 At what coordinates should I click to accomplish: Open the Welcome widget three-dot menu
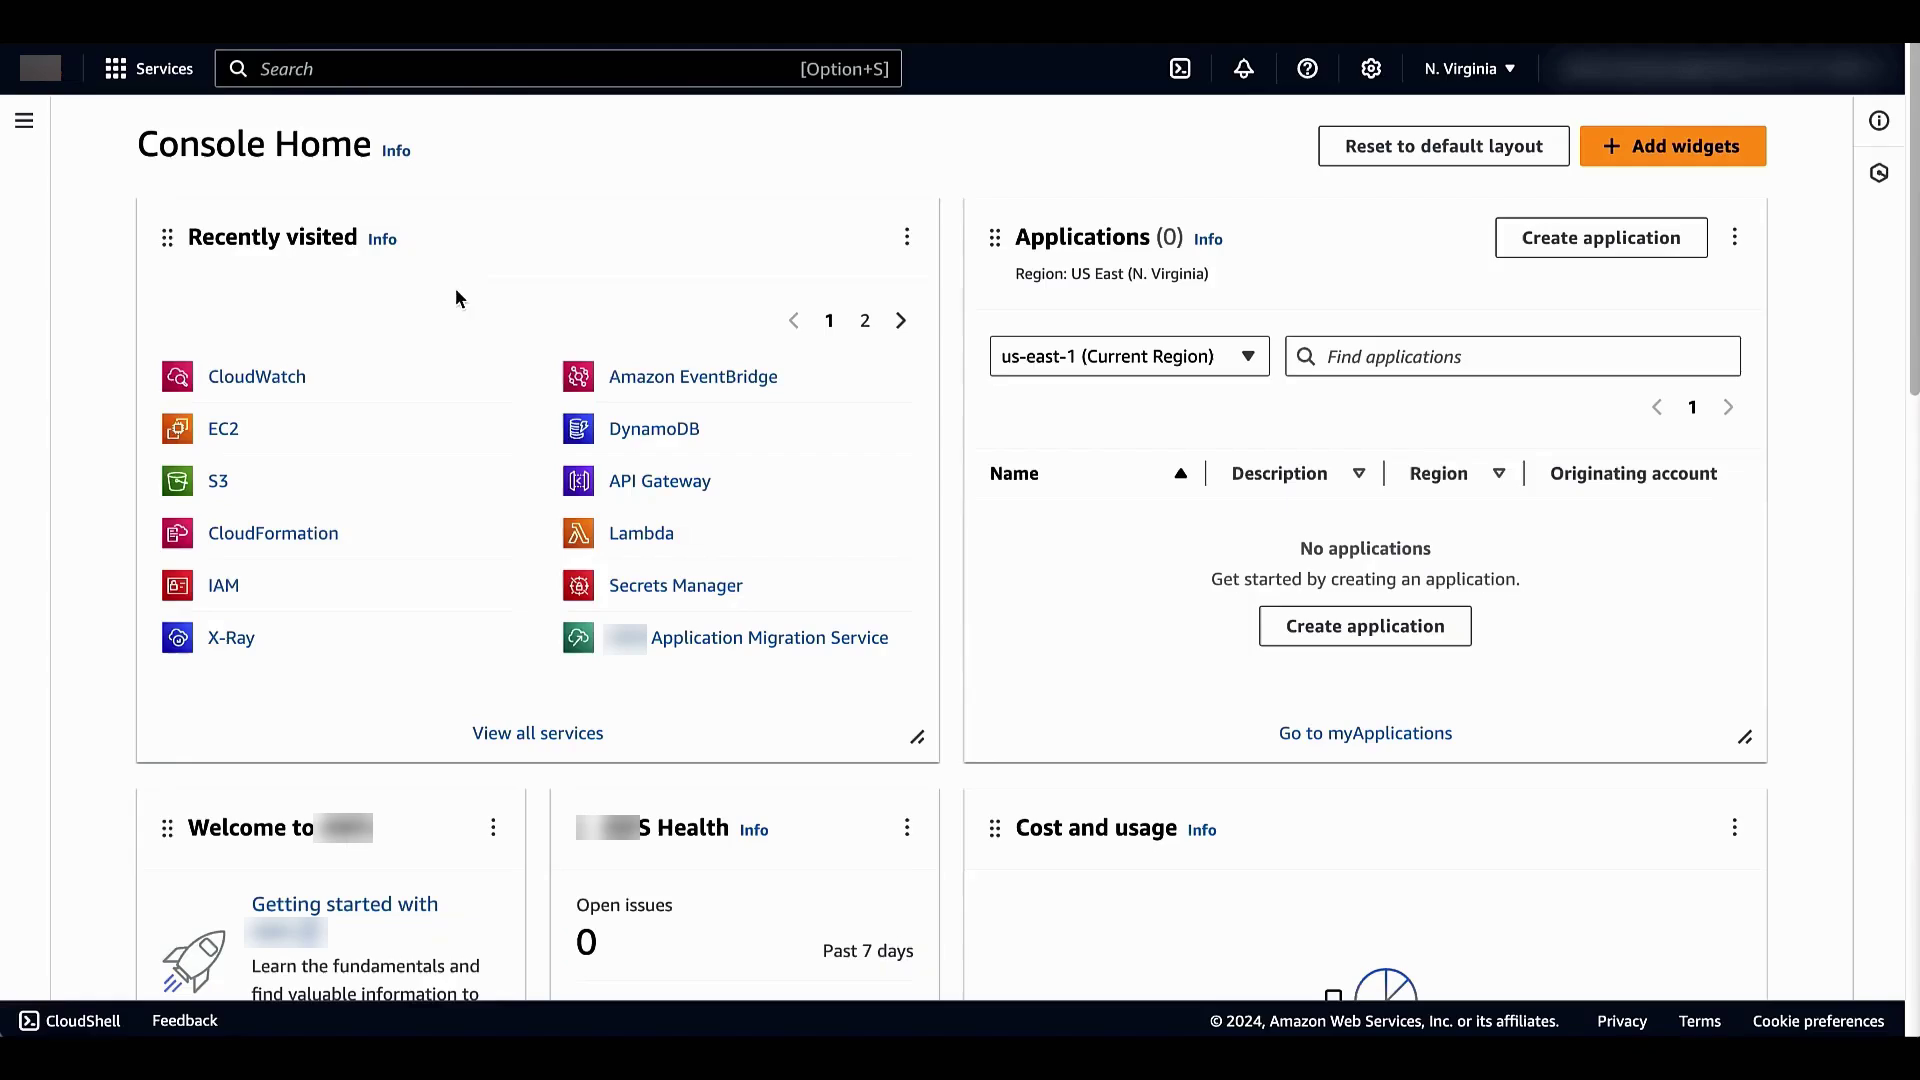pos(493,827)
